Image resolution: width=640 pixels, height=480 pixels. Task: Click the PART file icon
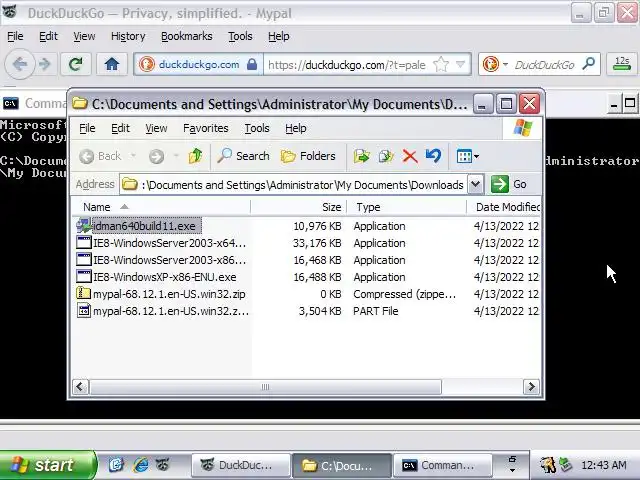click(x=84, y=311)
